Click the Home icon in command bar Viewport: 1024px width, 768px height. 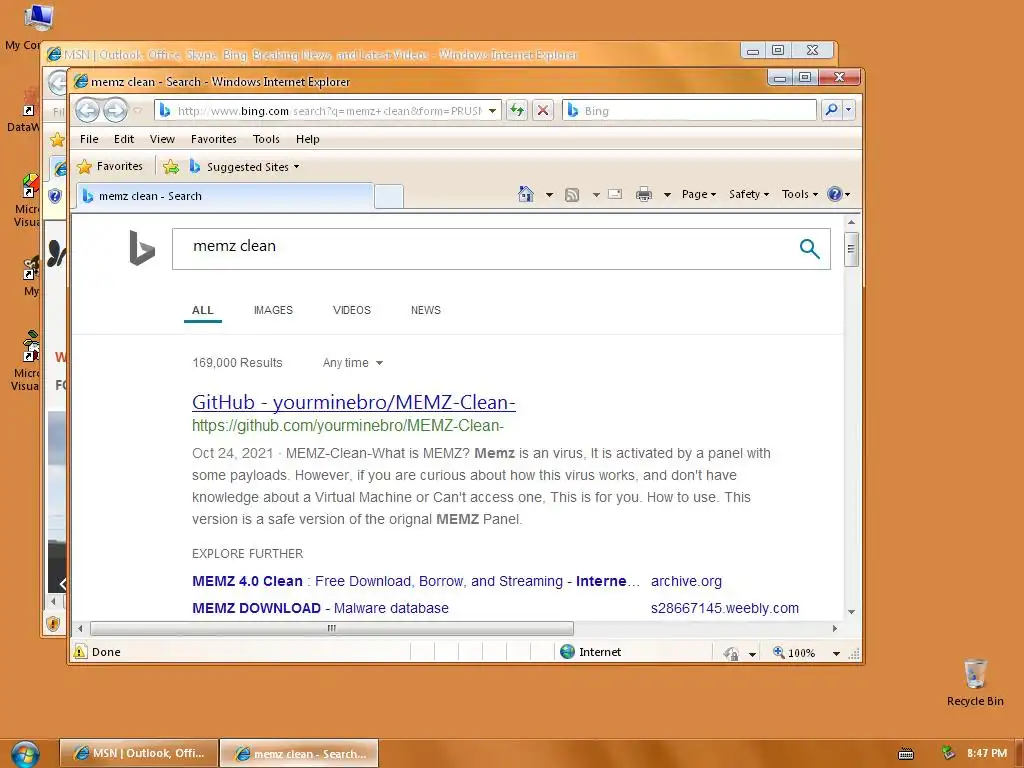pos(526,194)
